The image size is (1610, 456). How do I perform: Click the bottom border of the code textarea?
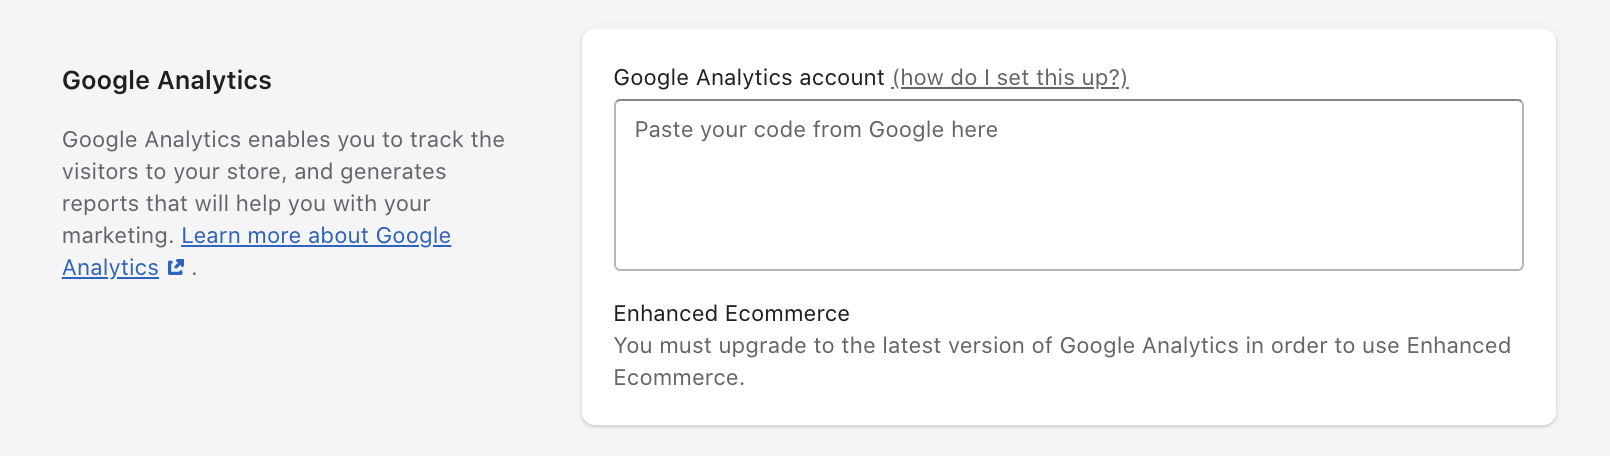coord(1068,269)
